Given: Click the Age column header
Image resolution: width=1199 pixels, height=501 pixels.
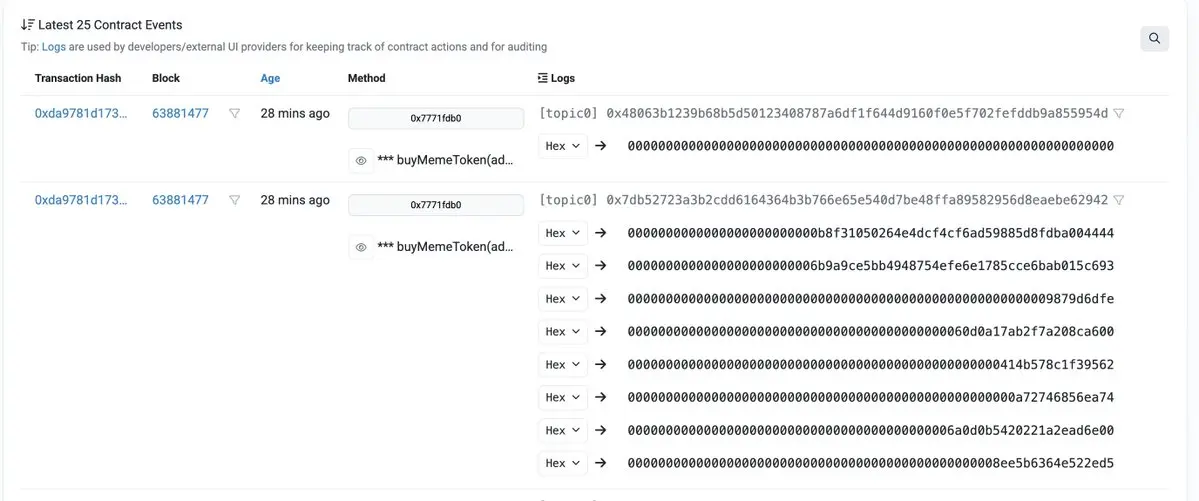Looking at the screenshot, I should [x=270, y=78].
